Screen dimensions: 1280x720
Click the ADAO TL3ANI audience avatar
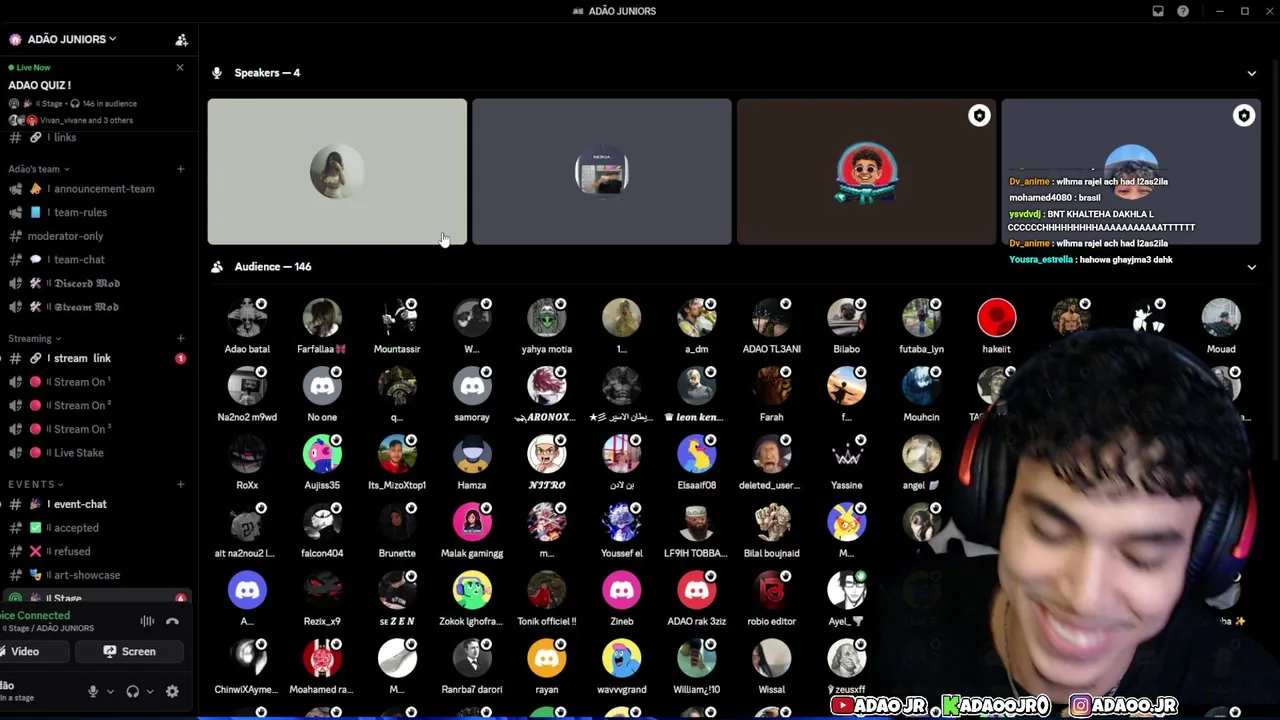772,319
